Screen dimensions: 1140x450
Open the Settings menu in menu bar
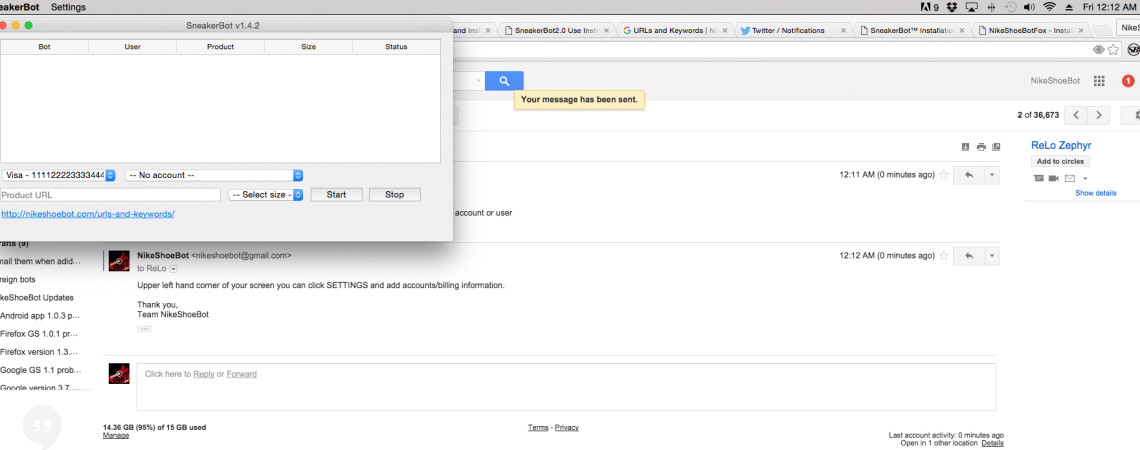click(x=68, y=7)
